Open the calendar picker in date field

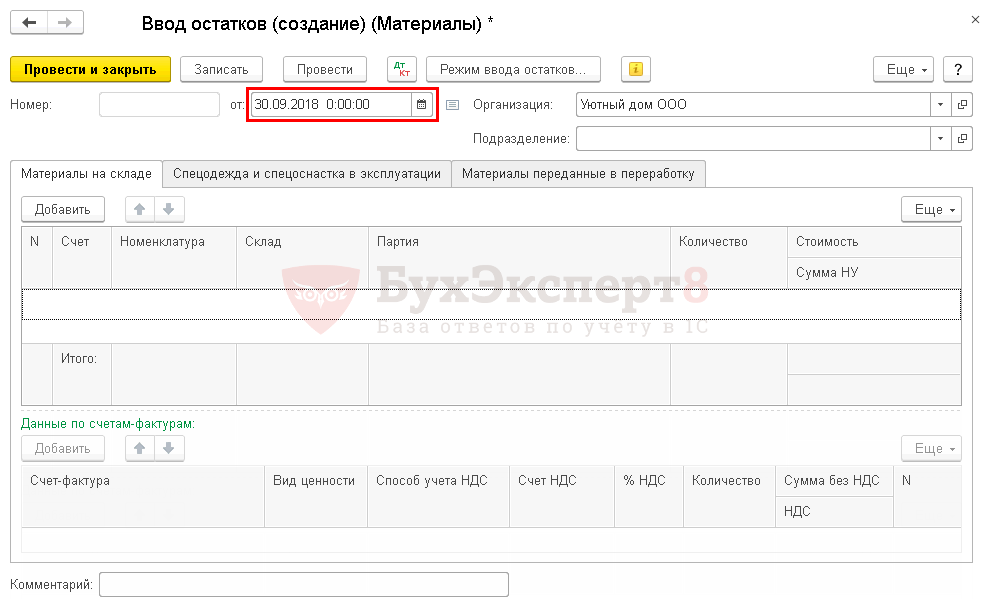click(x=422, y=104)
